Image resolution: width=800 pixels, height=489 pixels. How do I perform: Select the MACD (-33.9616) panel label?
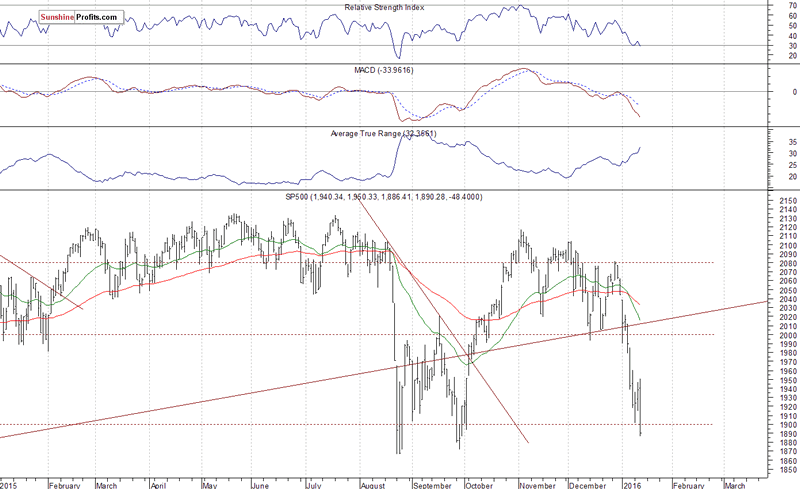[384, 70]
